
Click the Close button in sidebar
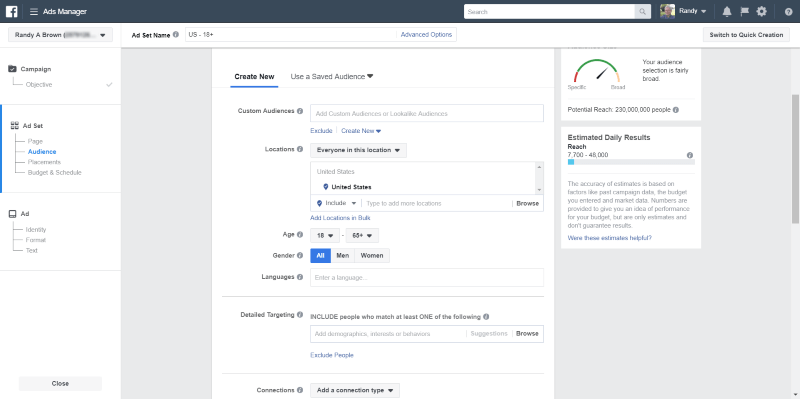pyautogui.click(x=60, y=384)
